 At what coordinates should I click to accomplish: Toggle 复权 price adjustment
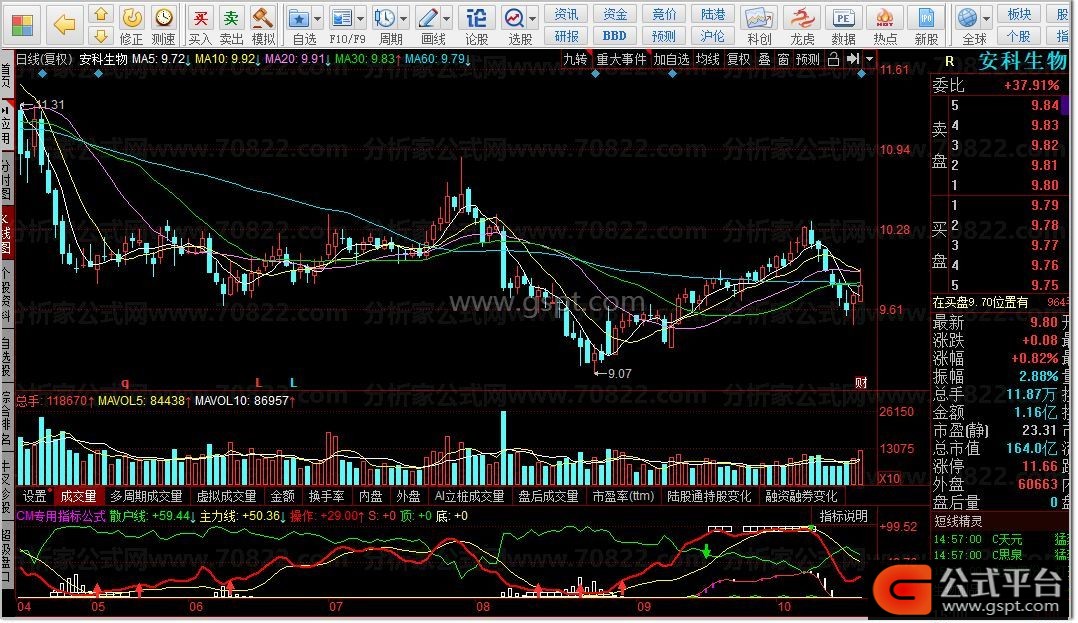coord(739,60)
